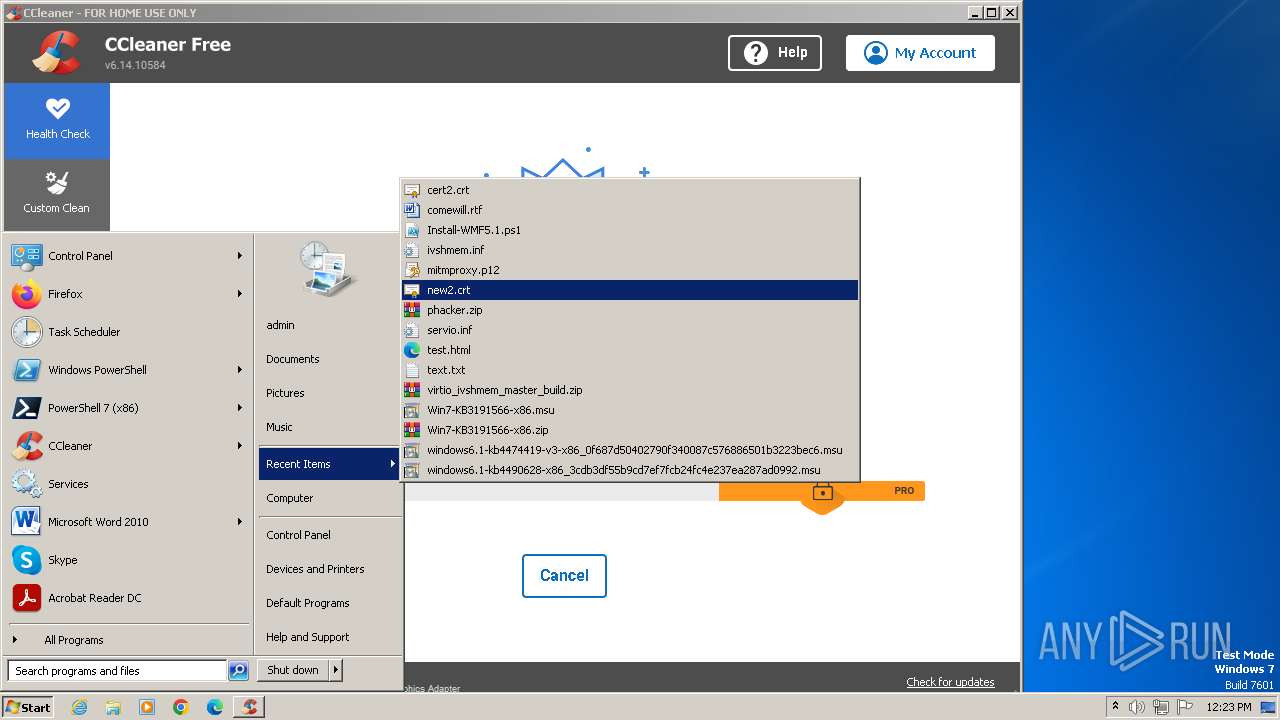Expand PowerShell 7 (x86) jump list arrow
1280x720 pixels.
tap(239, 408)
